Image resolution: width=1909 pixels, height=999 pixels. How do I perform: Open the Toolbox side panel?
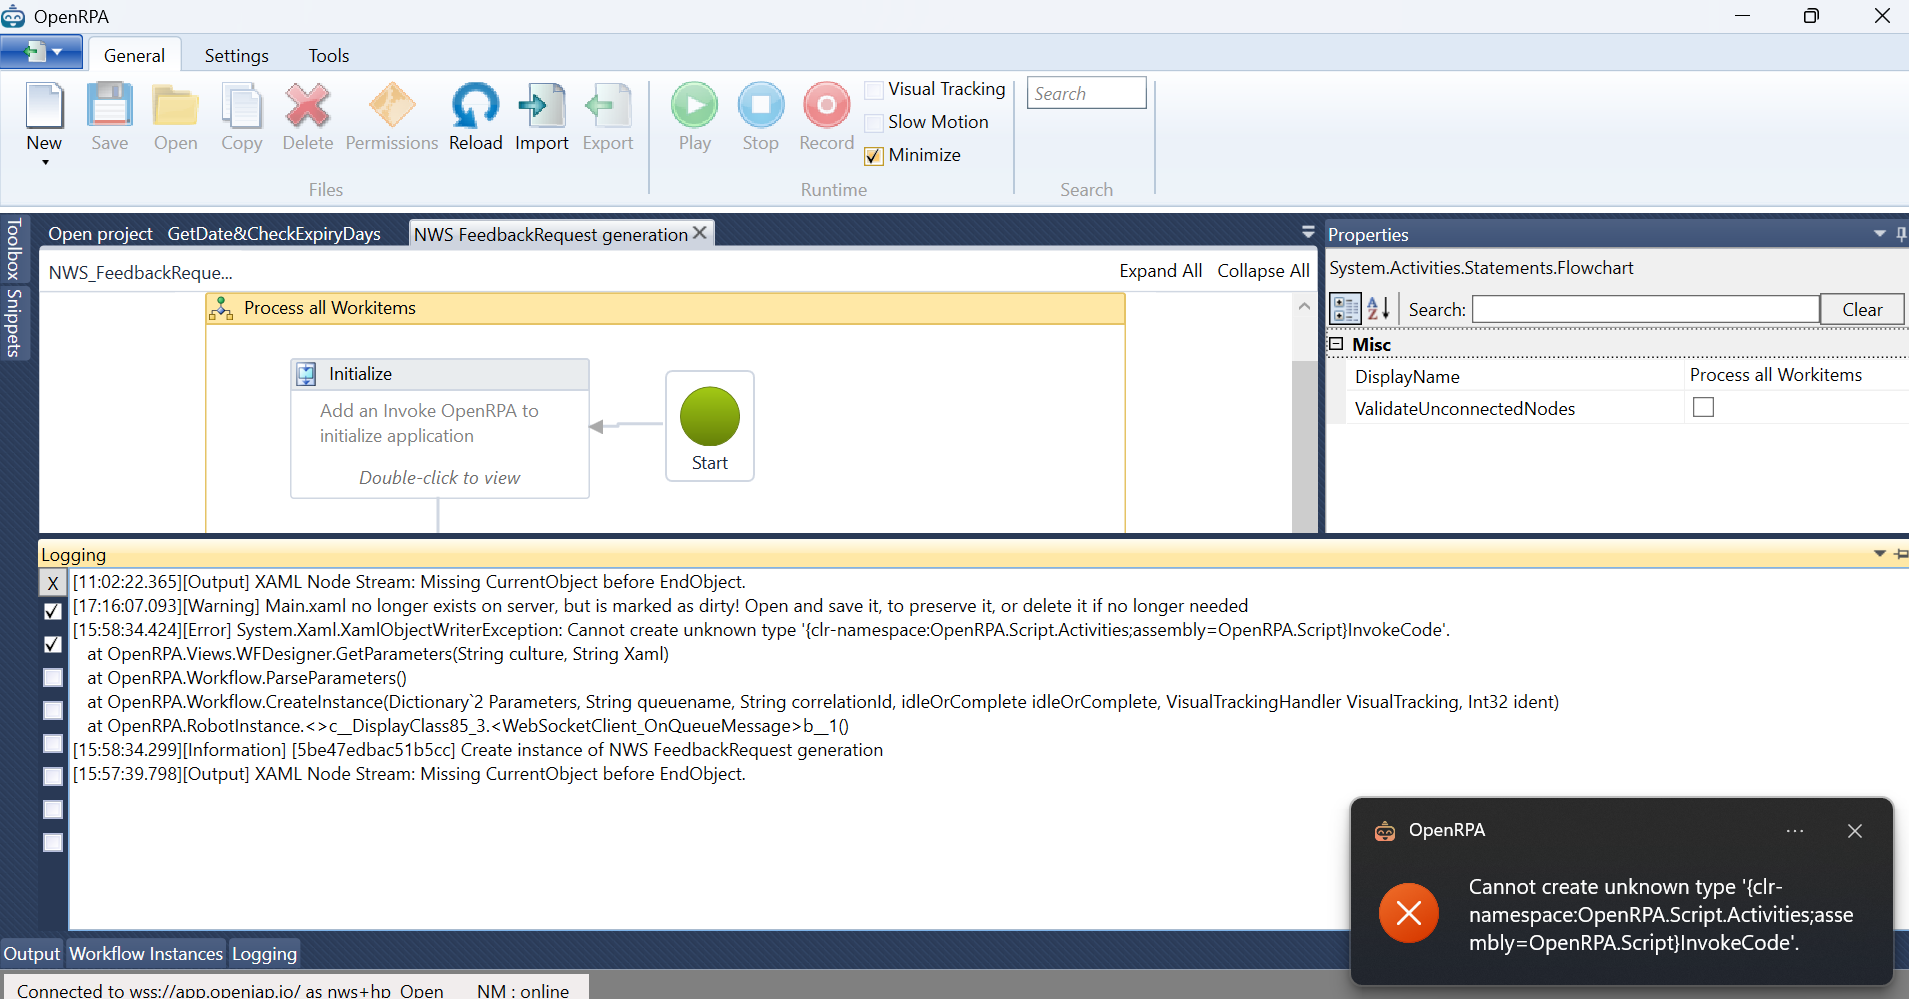[14, 249]
